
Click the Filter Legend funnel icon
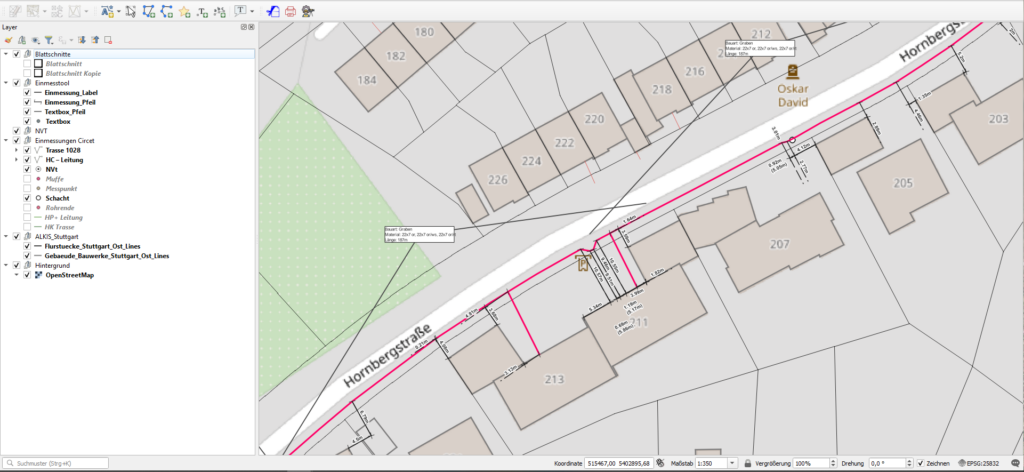pos(48,40)
